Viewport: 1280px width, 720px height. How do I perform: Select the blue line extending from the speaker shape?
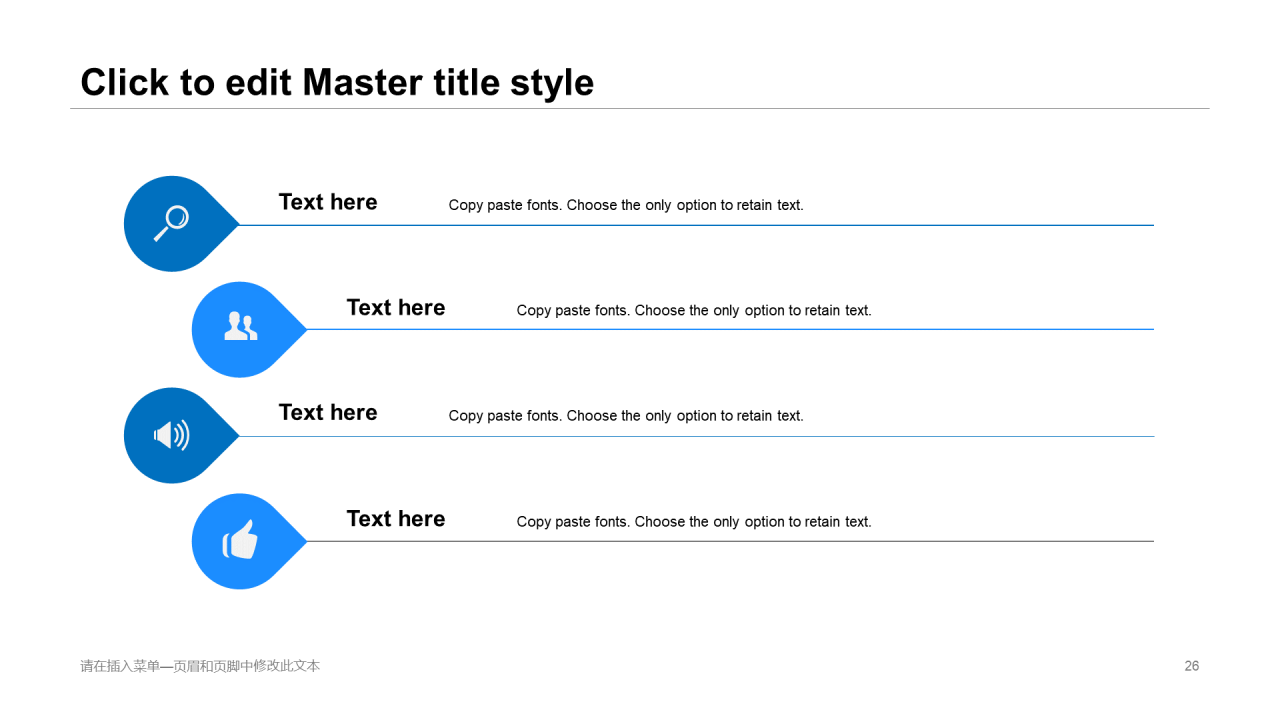pos(700,436)
